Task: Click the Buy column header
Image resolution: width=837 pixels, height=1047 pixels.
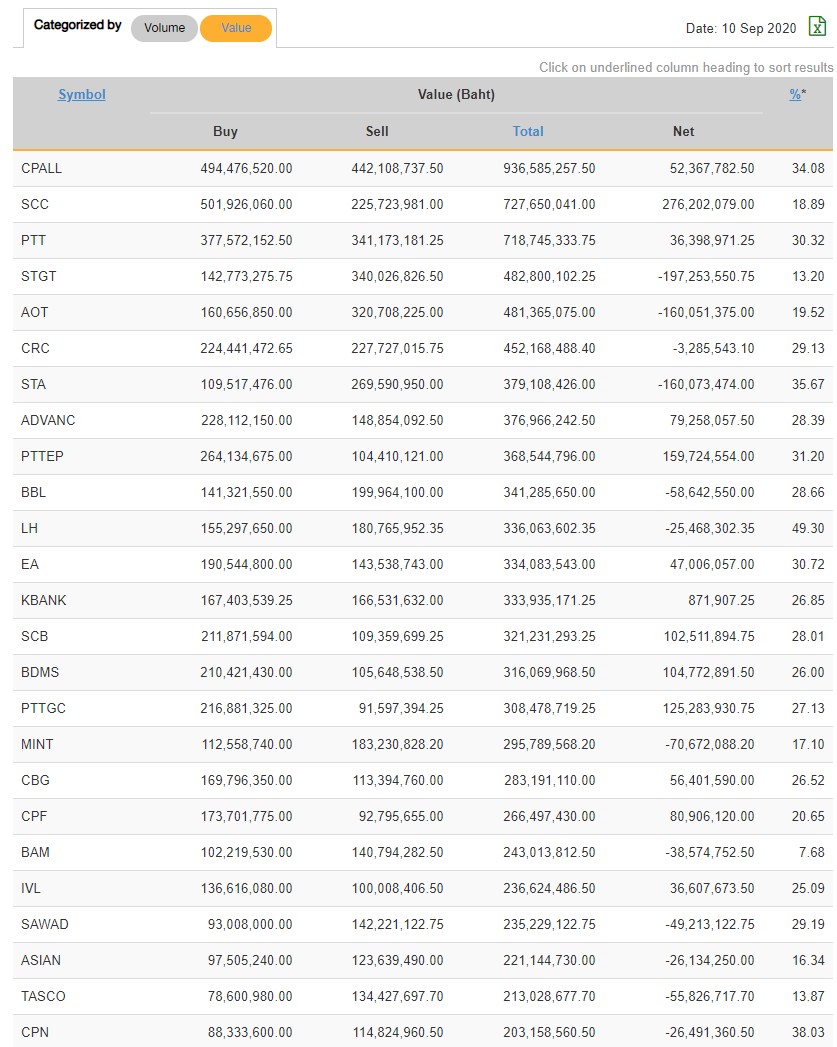Action: (x=226, y=131)
